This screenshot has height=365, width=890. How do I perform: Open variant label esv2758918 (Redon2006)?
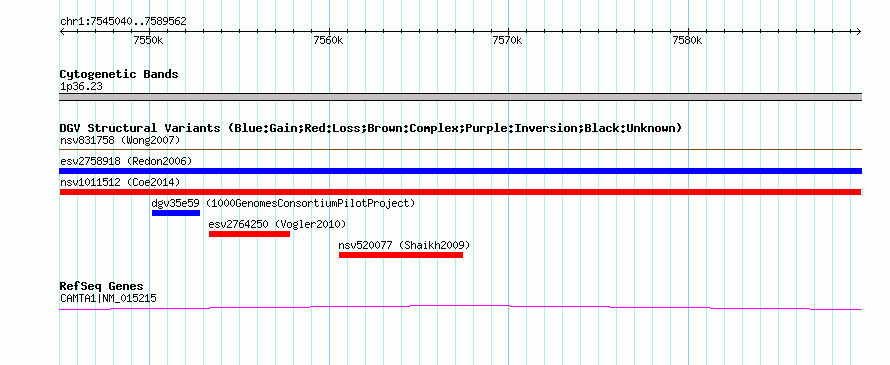pyautogui.click(x=126, y=161)
